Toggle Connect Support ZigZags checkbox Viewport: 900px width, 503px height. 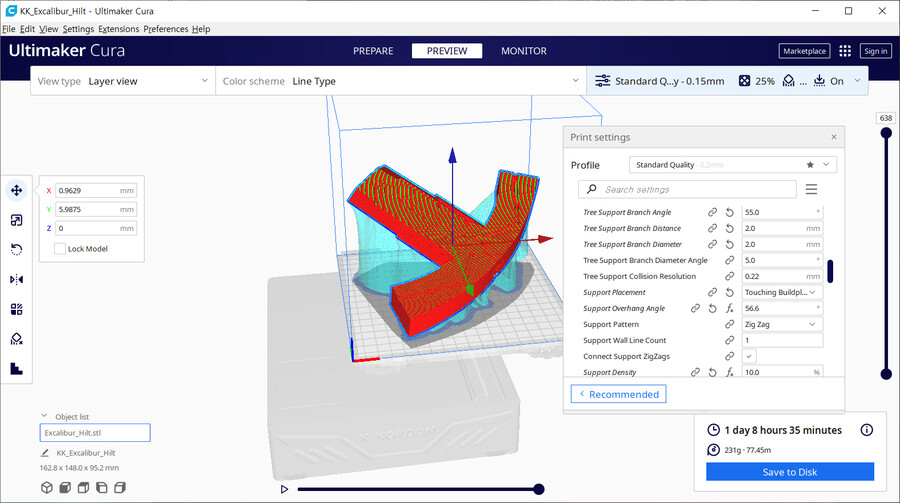click(749, 356)
